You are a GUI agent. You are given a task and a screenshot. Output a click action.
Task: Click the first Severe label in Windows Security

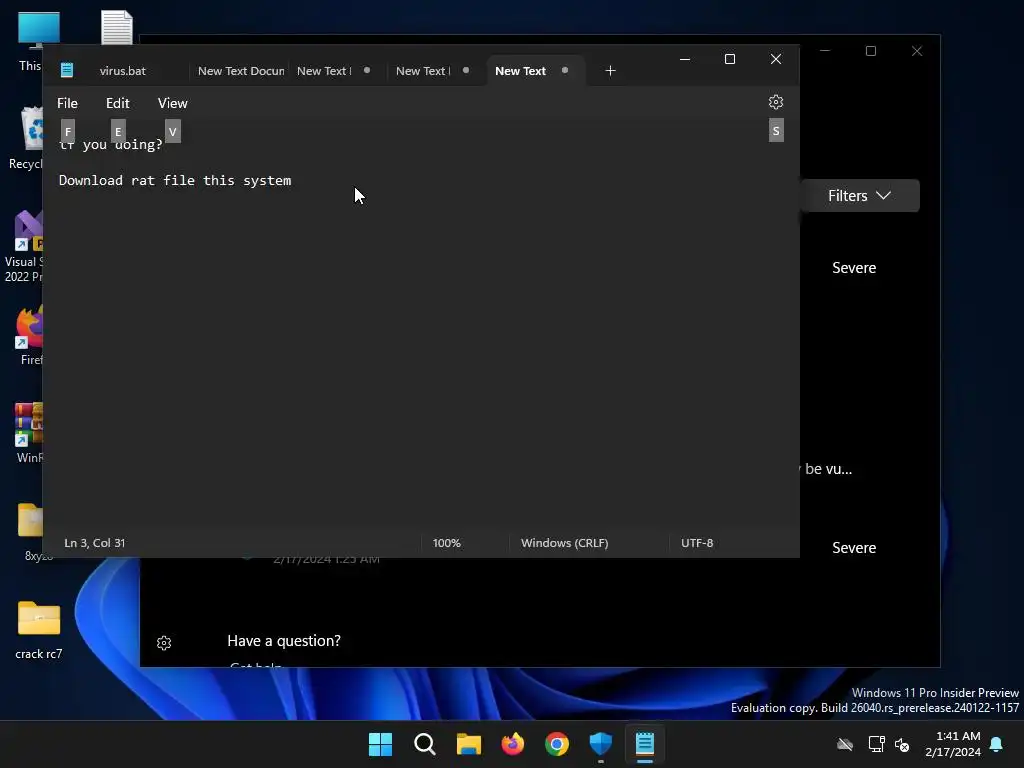[x=854, y=268]
